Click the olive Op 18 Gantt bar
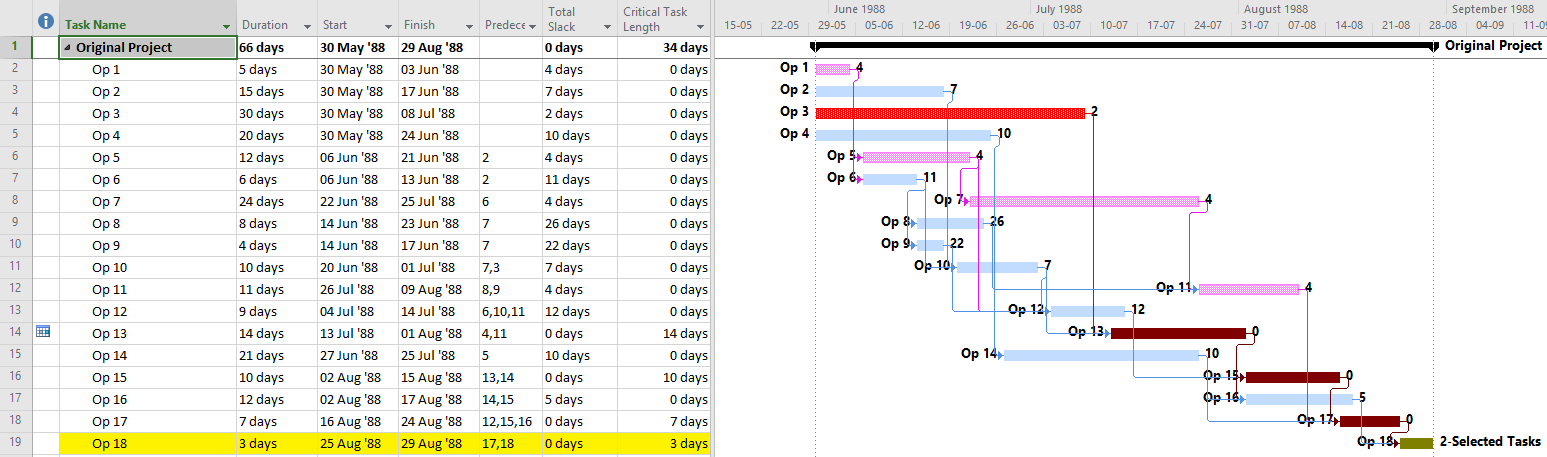Screen dimensions: 1547x457 click(x=1416, y=443)
